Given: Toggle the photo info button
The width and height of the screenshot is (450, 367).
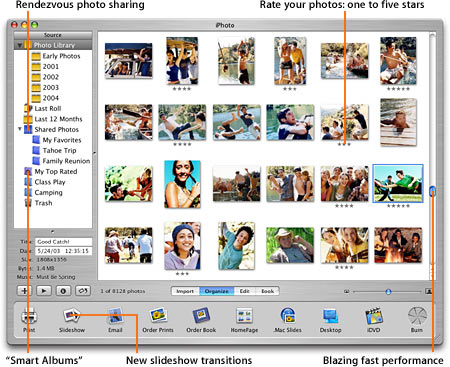Looking at the screenshot, I should pos(63,291).
